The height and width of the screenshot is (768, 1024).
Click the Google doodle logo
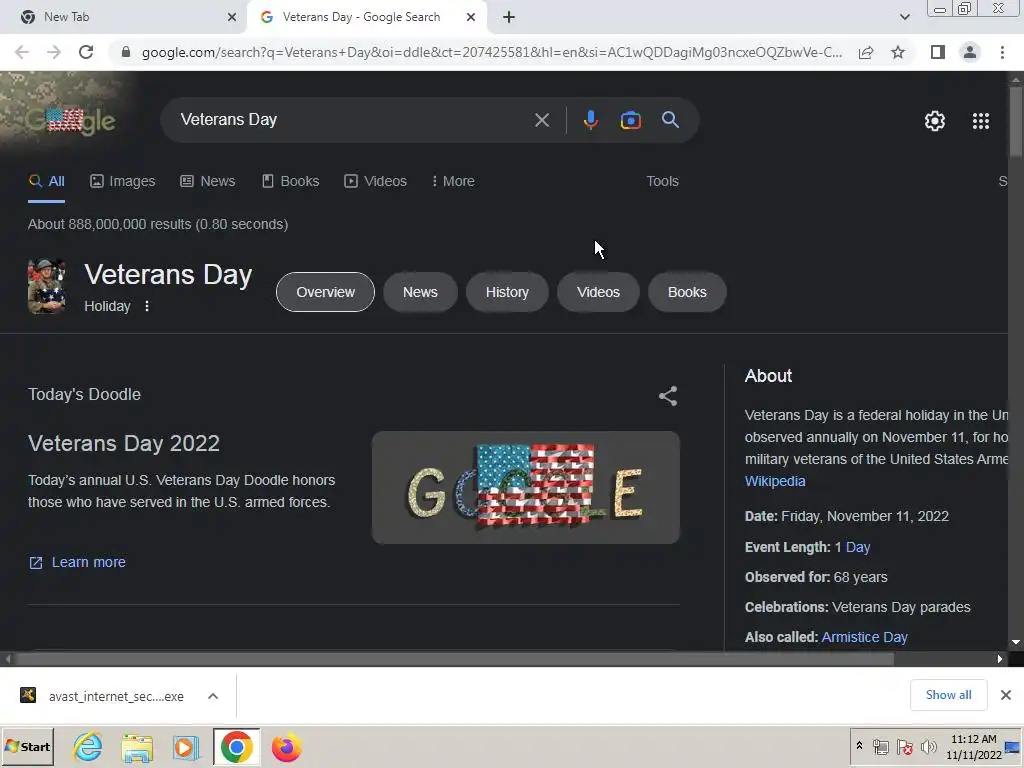[71, 120]
